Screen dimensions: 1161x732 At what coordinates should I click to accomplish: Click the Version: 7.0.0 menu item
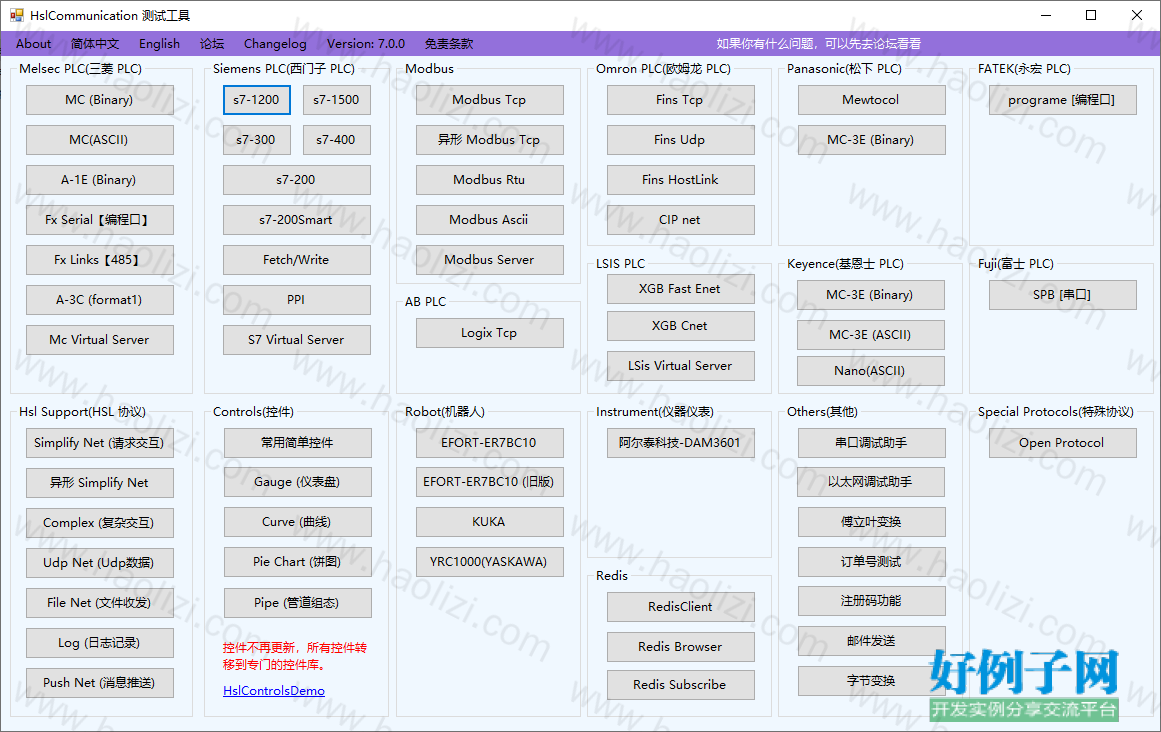pyautogui.click(x=366, y=44)
